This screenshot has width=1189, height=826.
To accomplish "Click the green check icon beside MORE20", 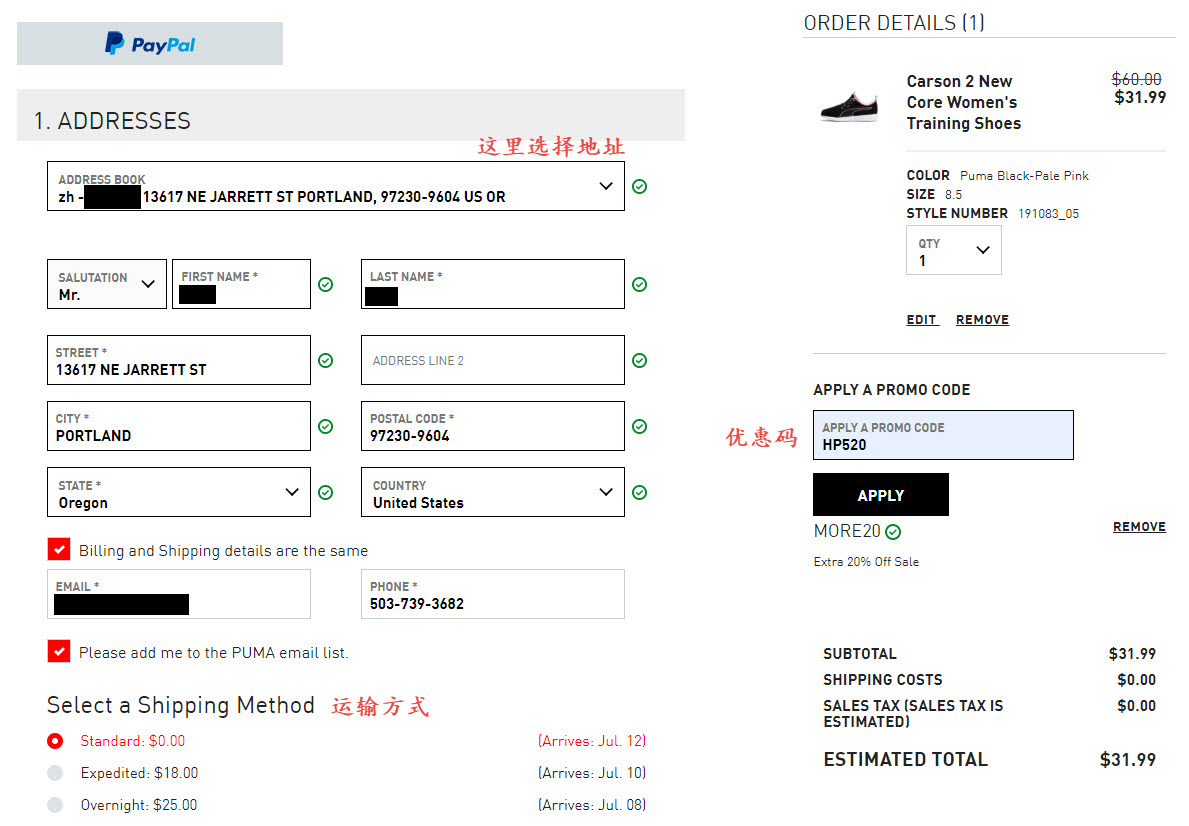I will point(893,532).
